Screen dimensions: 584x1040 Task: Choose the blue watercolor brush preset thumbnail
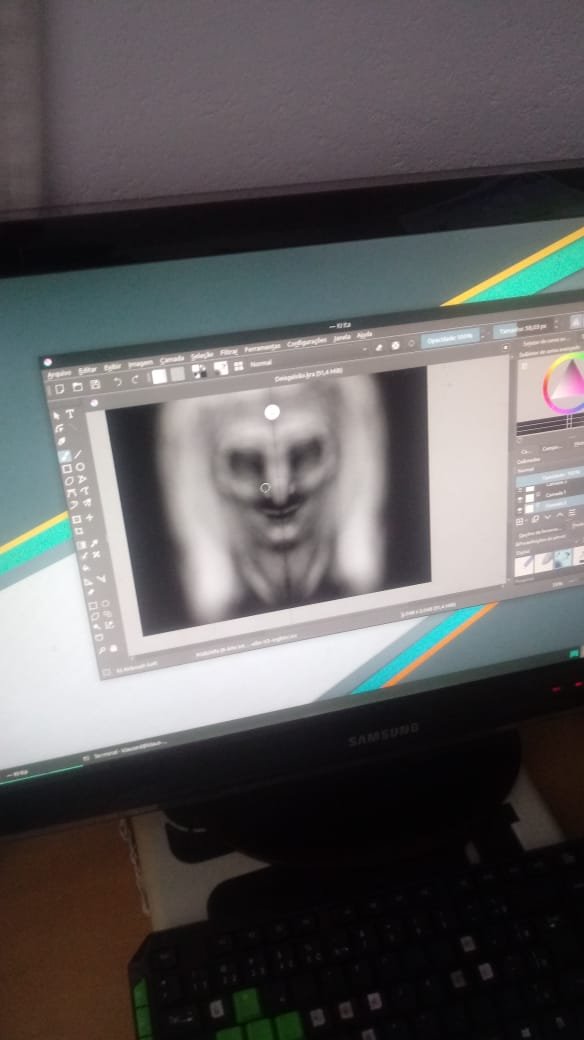563,558
